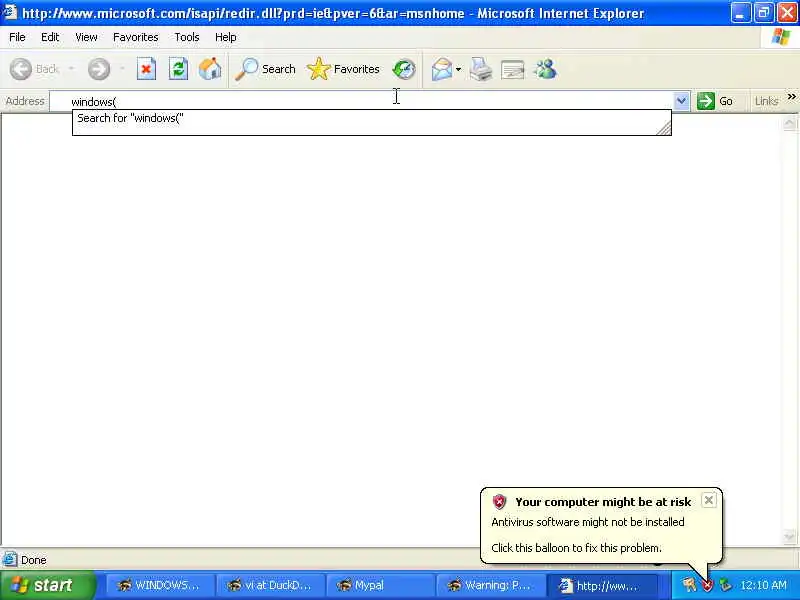Click the IE icon in the title bar
This screenshot has width=800, height=600.
click(x=10, y=12)
